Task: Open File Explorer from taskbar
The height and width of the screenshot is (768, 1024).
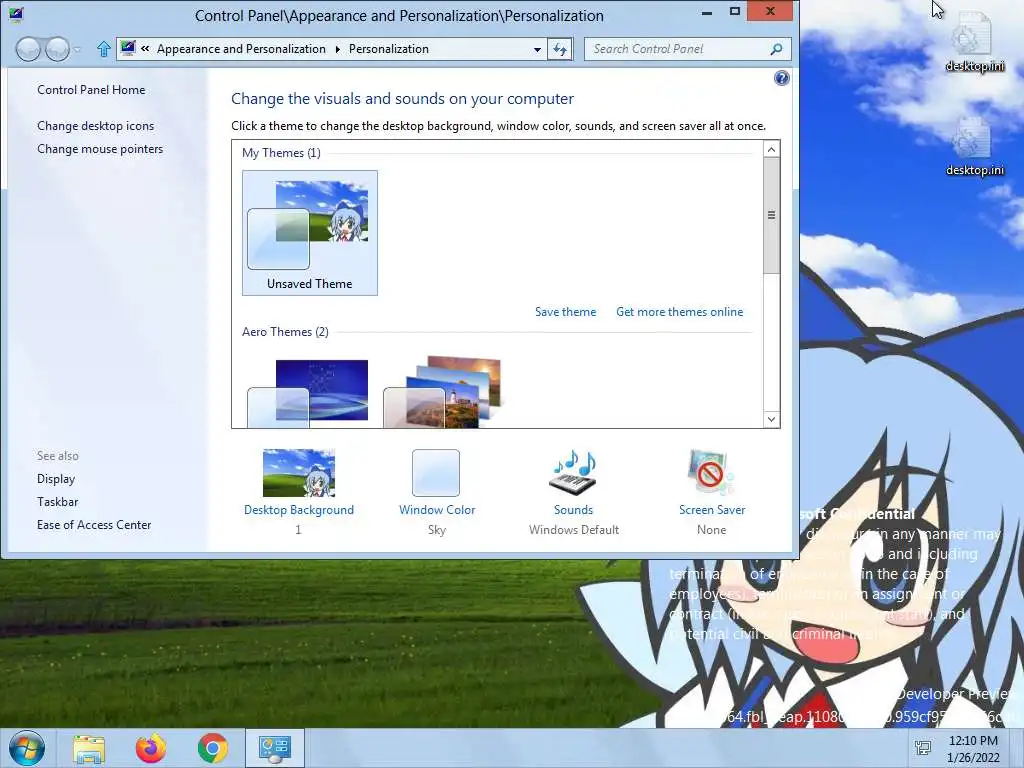Action: (89, 748)
